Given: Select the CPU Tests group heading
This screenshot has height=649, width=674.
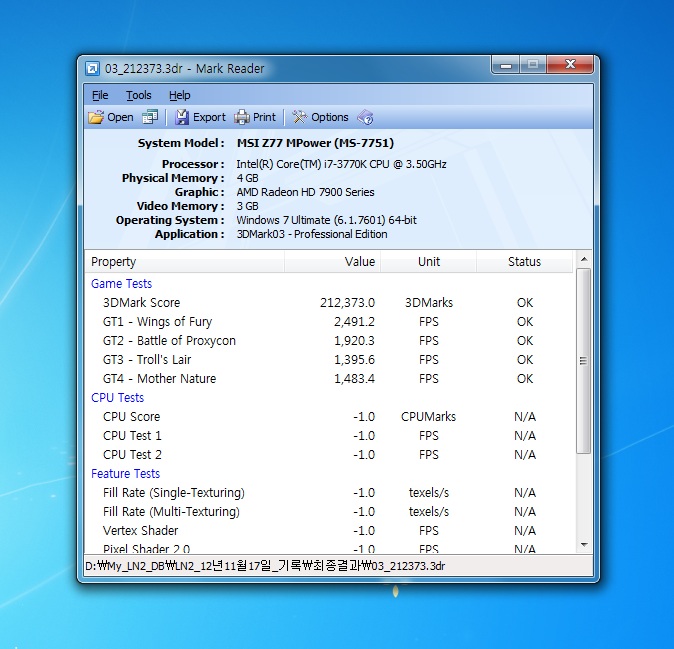Looking at the screenshot, I should coord(117,398).
